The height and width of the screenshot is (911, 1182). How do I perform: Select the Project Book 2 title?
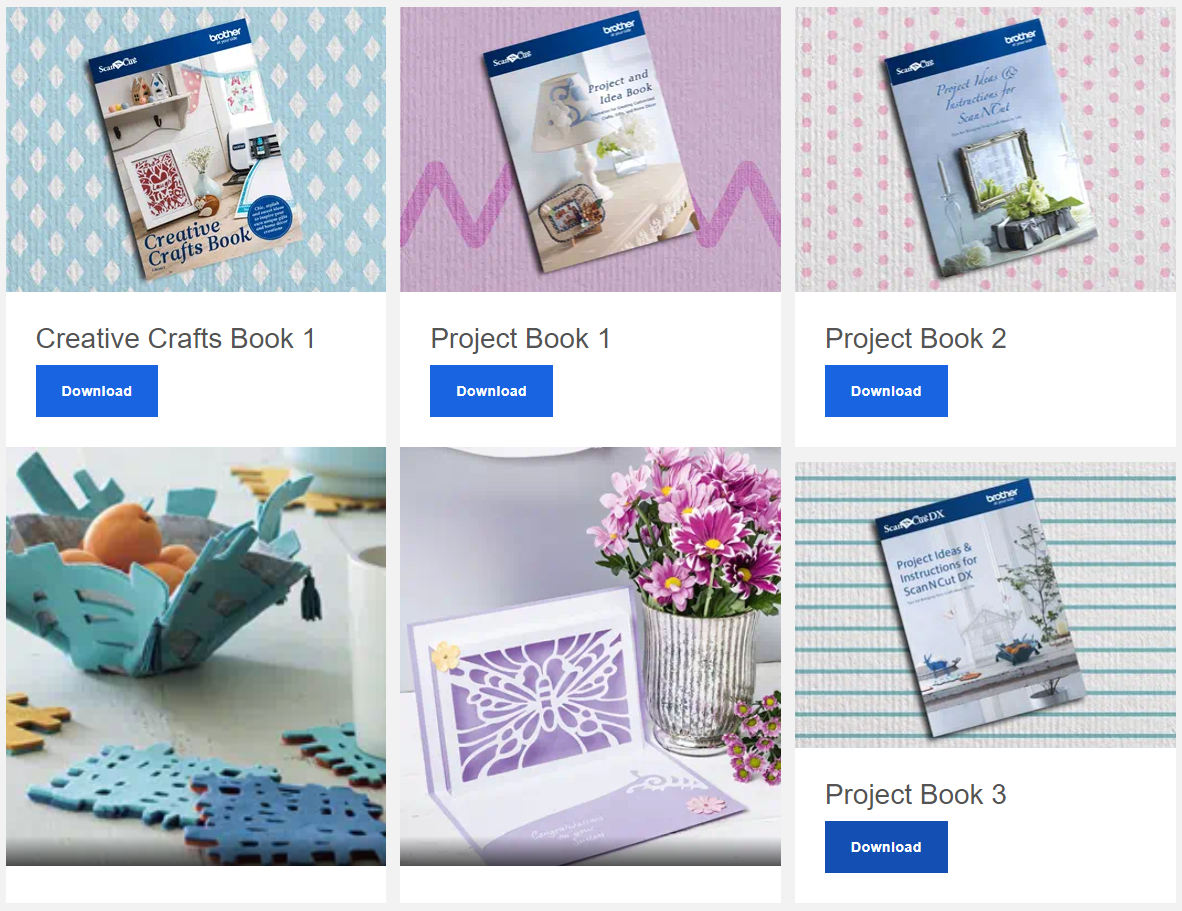point(916,338)
